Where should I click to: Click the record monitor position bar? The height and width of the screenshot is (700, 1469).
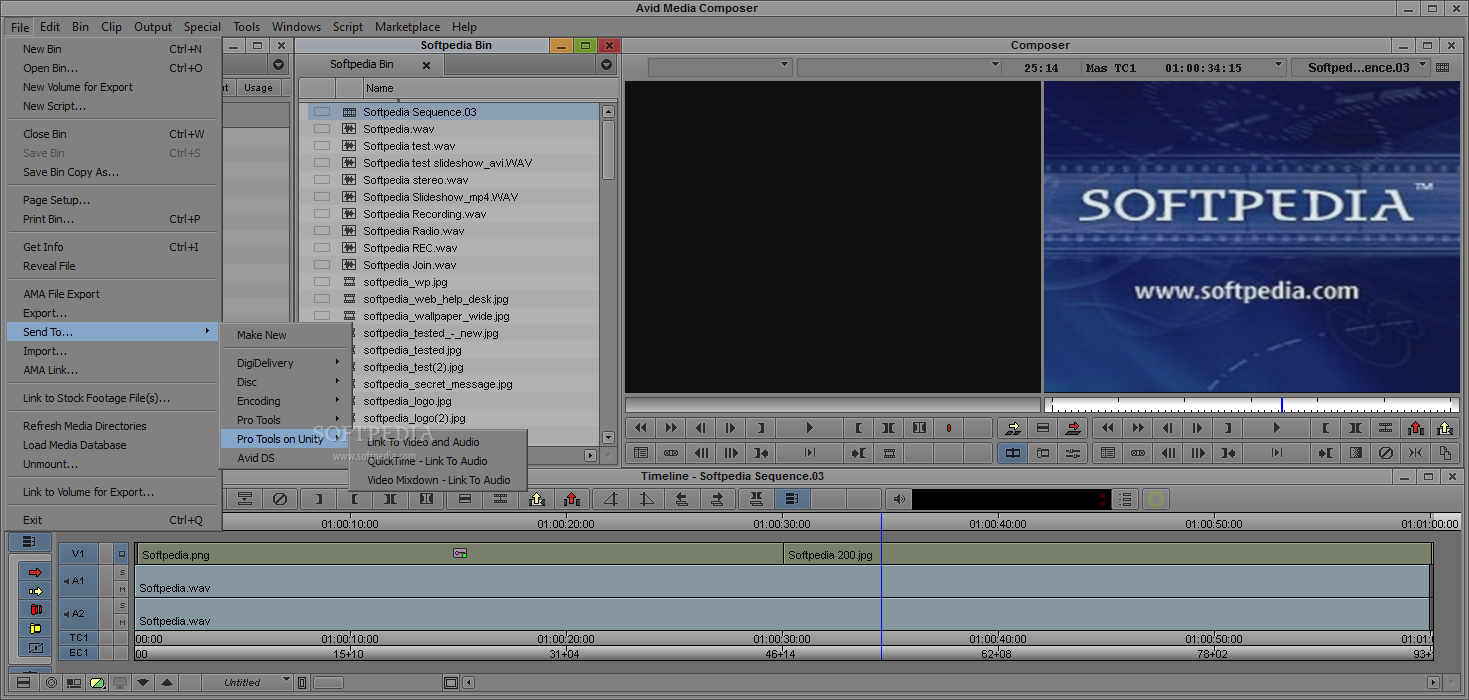(1251, 405)
